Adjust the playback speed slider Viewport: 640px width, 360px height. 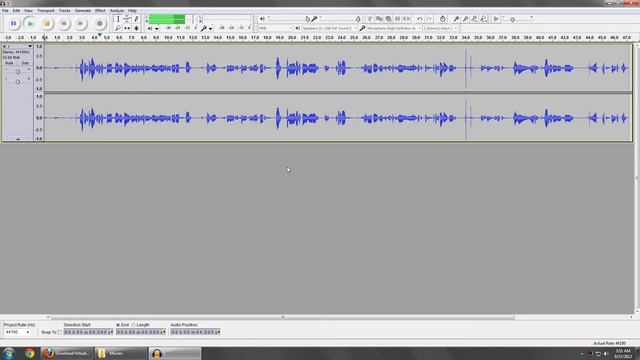[513, 19]
